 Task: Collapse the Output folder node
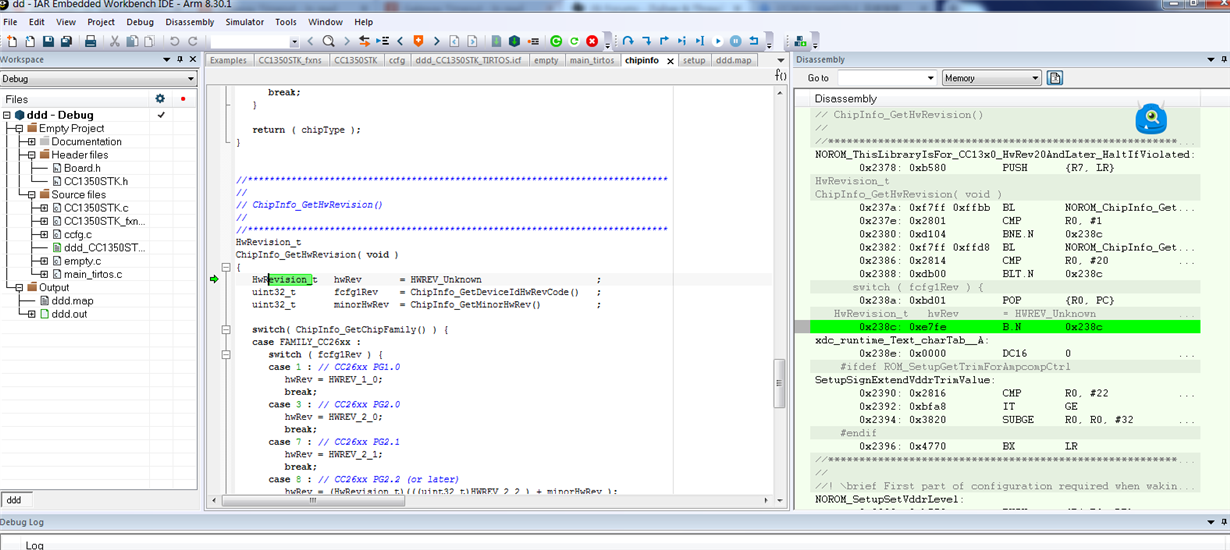click(x=18, y=287)
